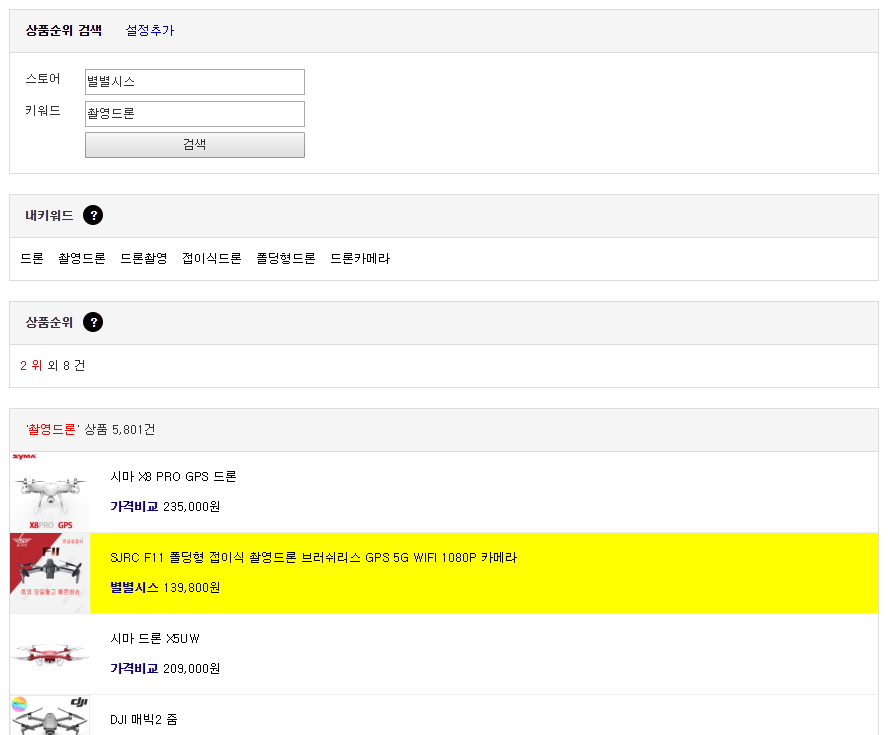This screenshot has width=888, height=735.
Task: Open the SJRC F11 drone thumbnail
Action: pyautogui.click(x=50, y=573)
